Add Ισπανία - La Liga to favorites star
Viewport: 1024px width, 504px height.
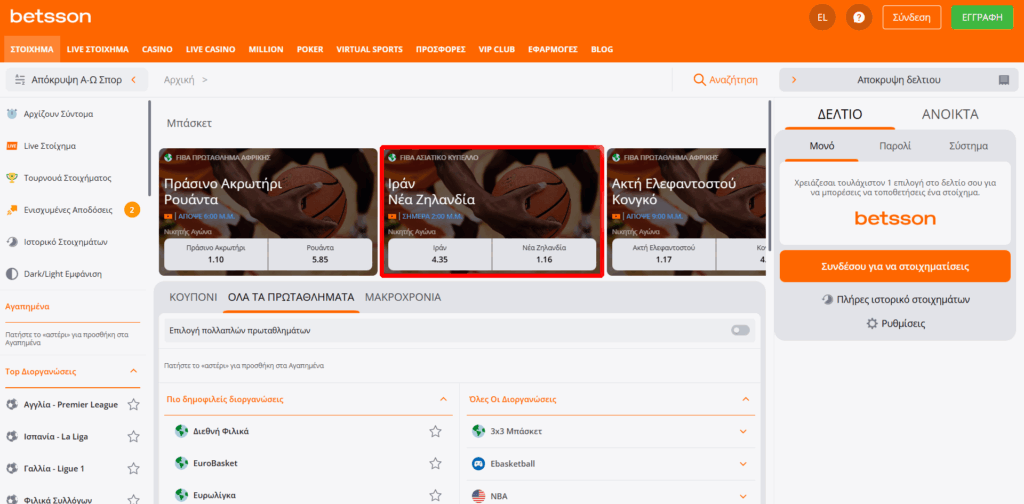pyautogui.click(x=133, y=436)
